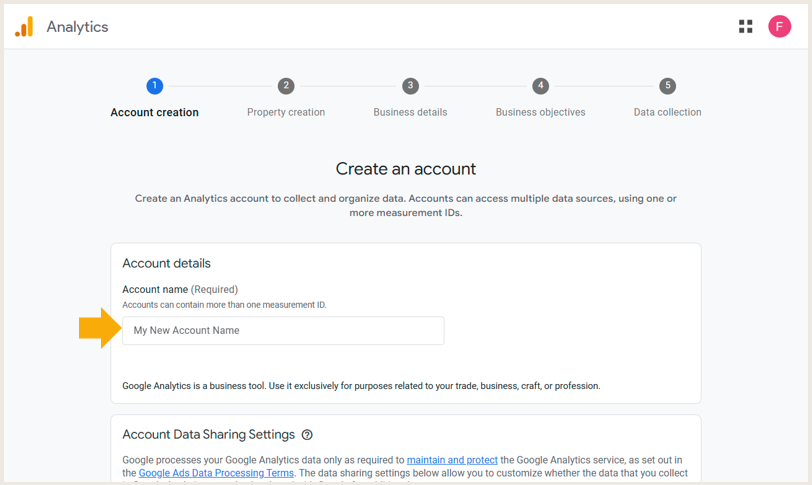Click the 'Create an account' heading
The height and width of the screenshot is (485, 812).
point(405,169)
